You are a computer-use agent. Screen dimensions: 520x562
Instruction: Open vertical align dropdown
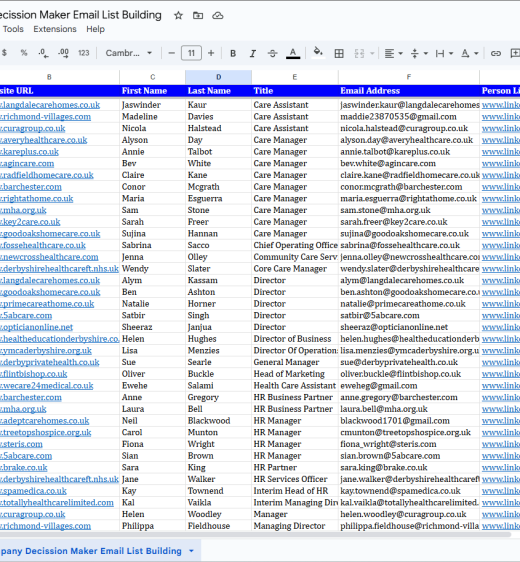click(419, 53)
